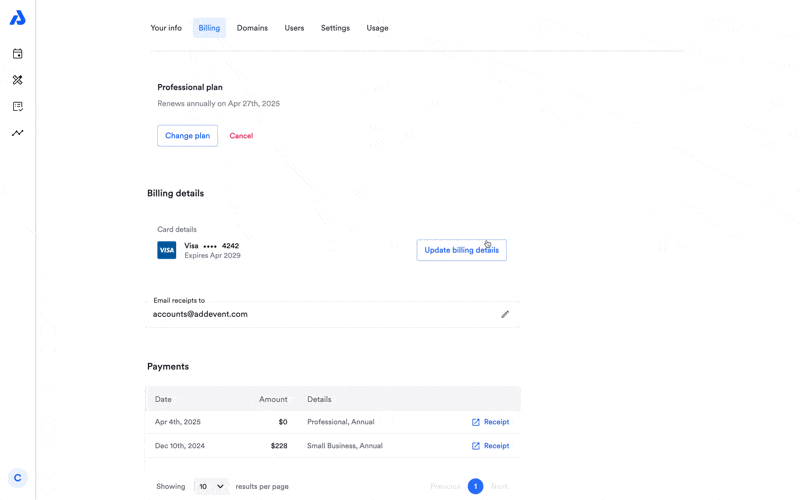The height and width of the screenshot is (500, 800).
Task: Click the Professional plan heading
Action: pos(190,87)
